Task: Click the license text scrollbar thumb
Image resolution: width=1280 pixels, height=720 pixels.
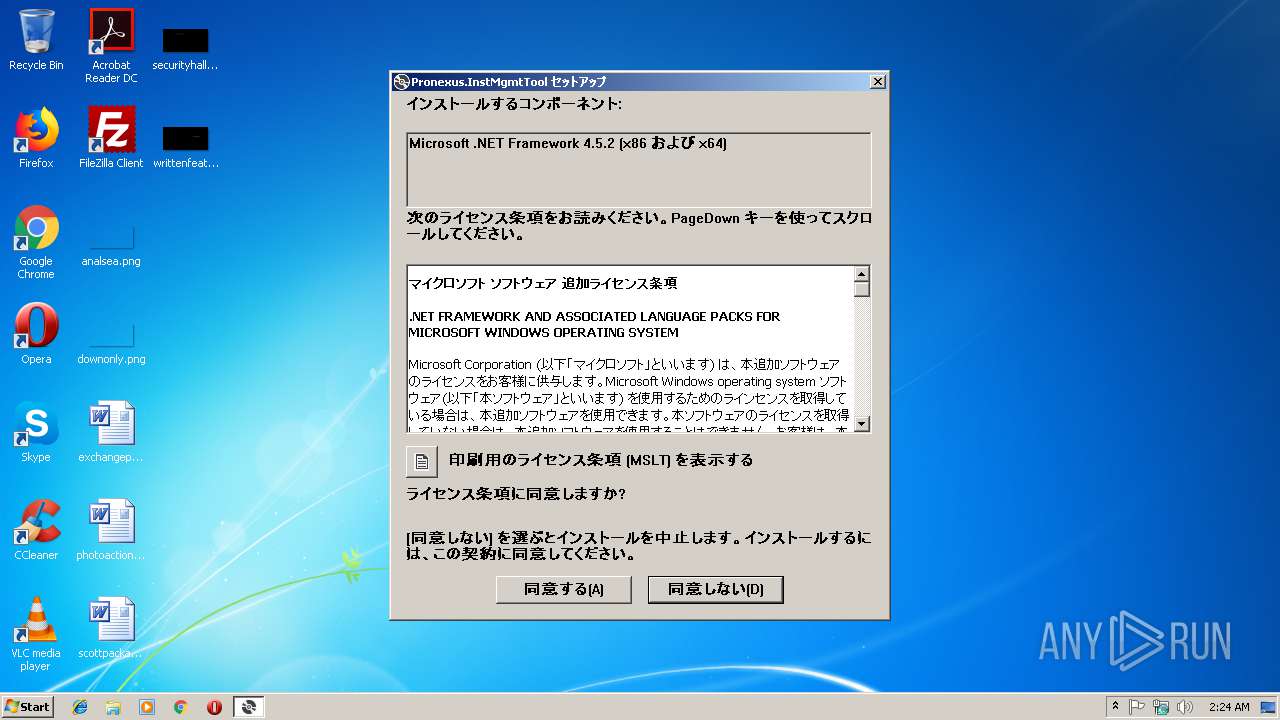Action: 862,289
